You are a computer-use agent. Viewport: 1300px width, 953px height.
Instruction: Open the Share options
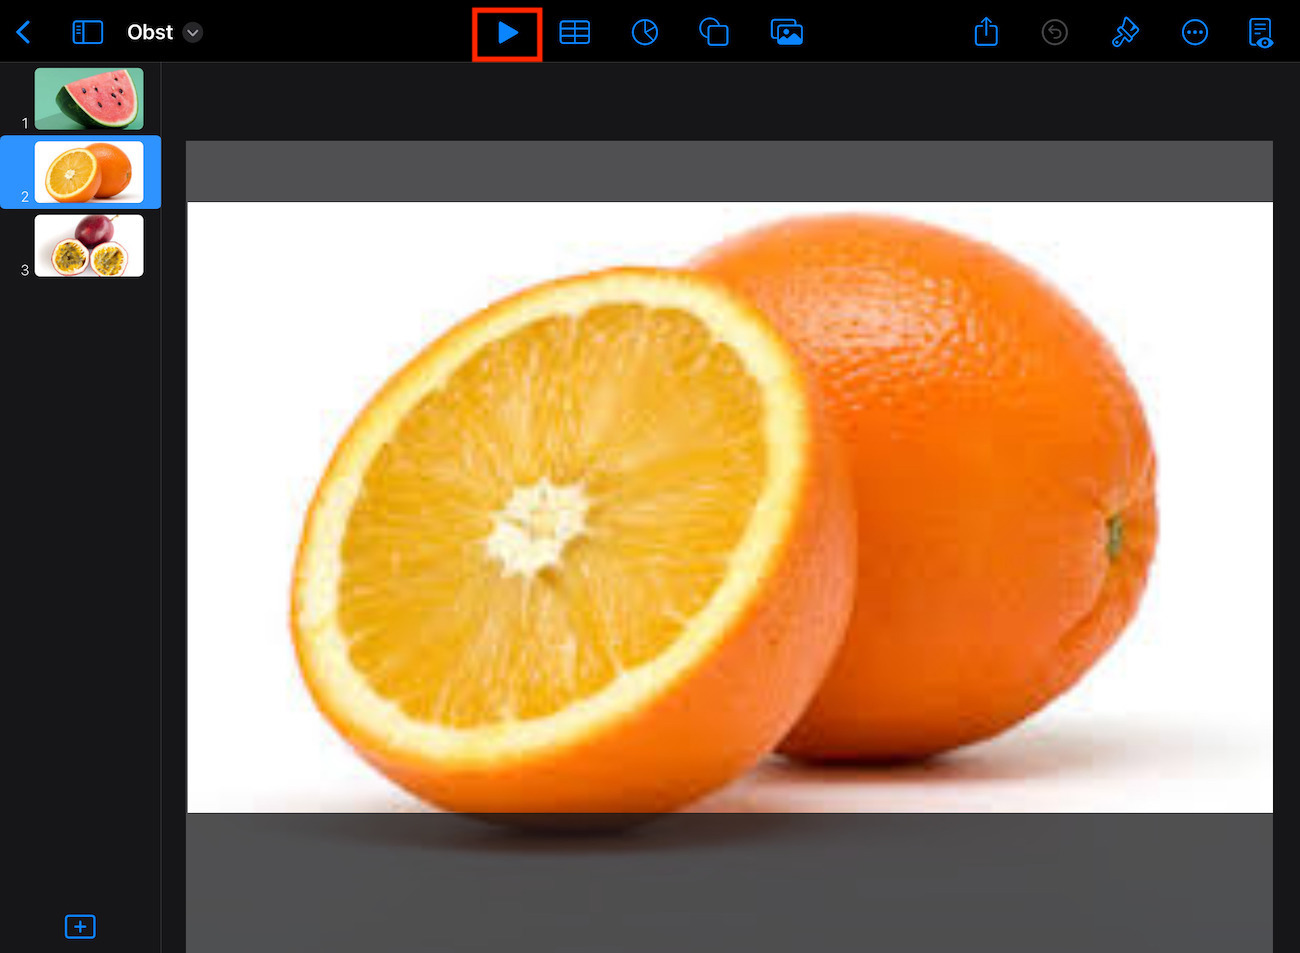986,32
